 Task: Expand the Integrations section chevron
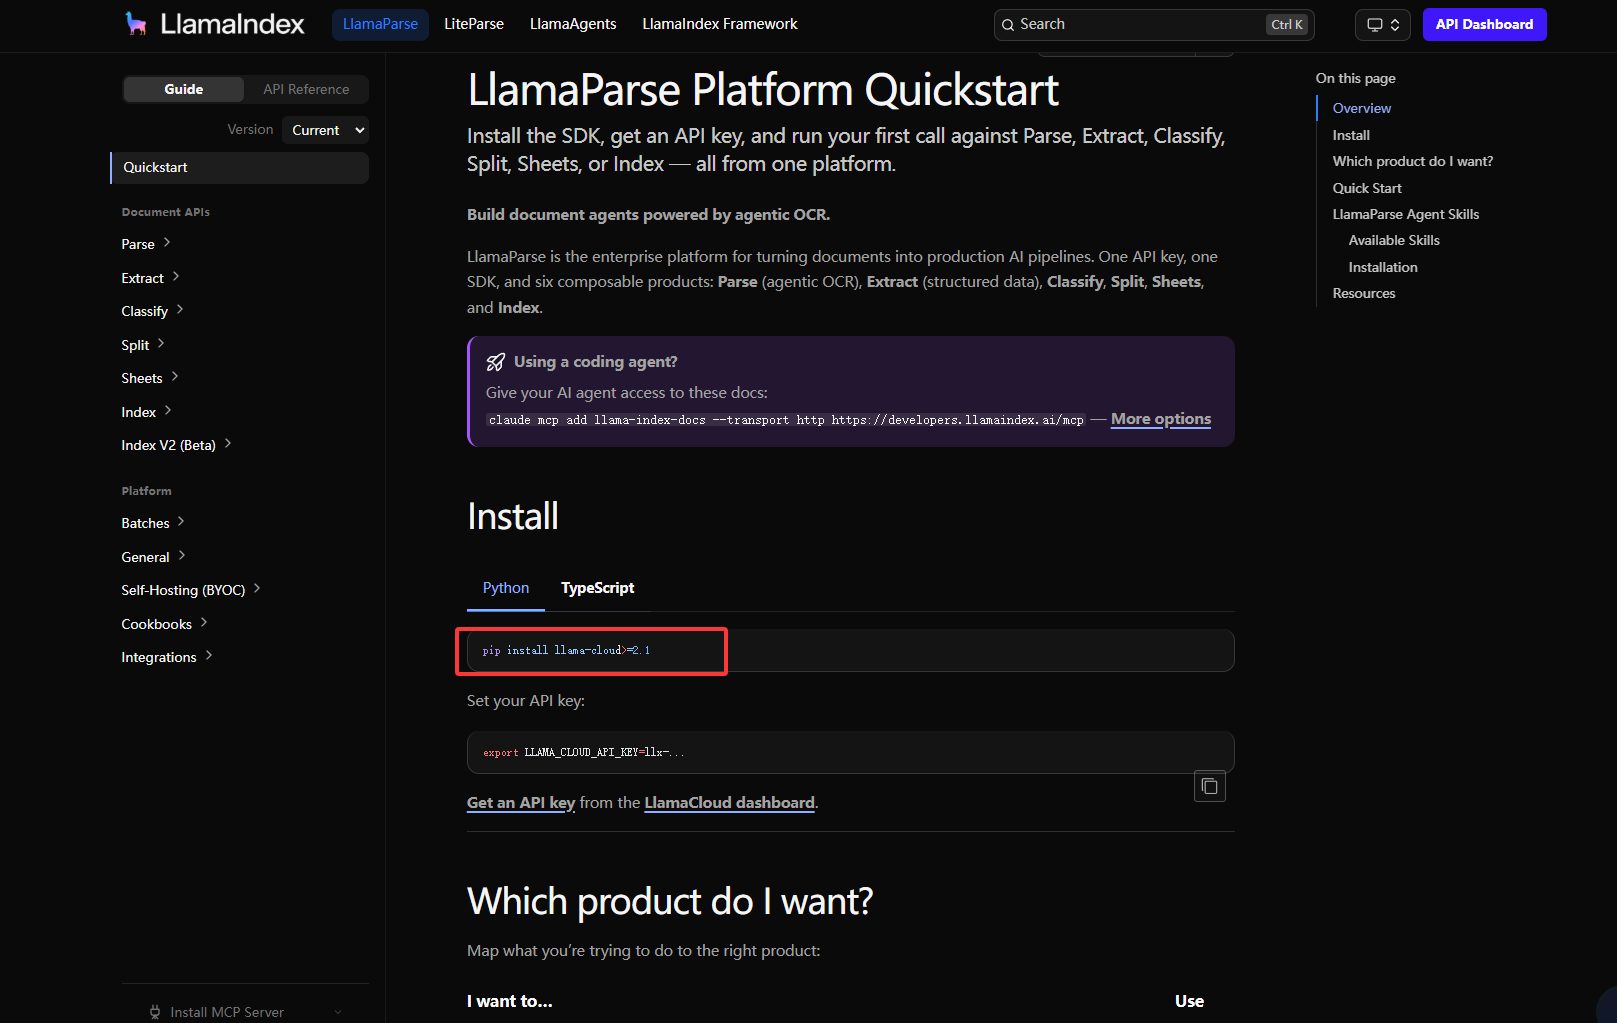pyautogui.click(x=209, y=656)
